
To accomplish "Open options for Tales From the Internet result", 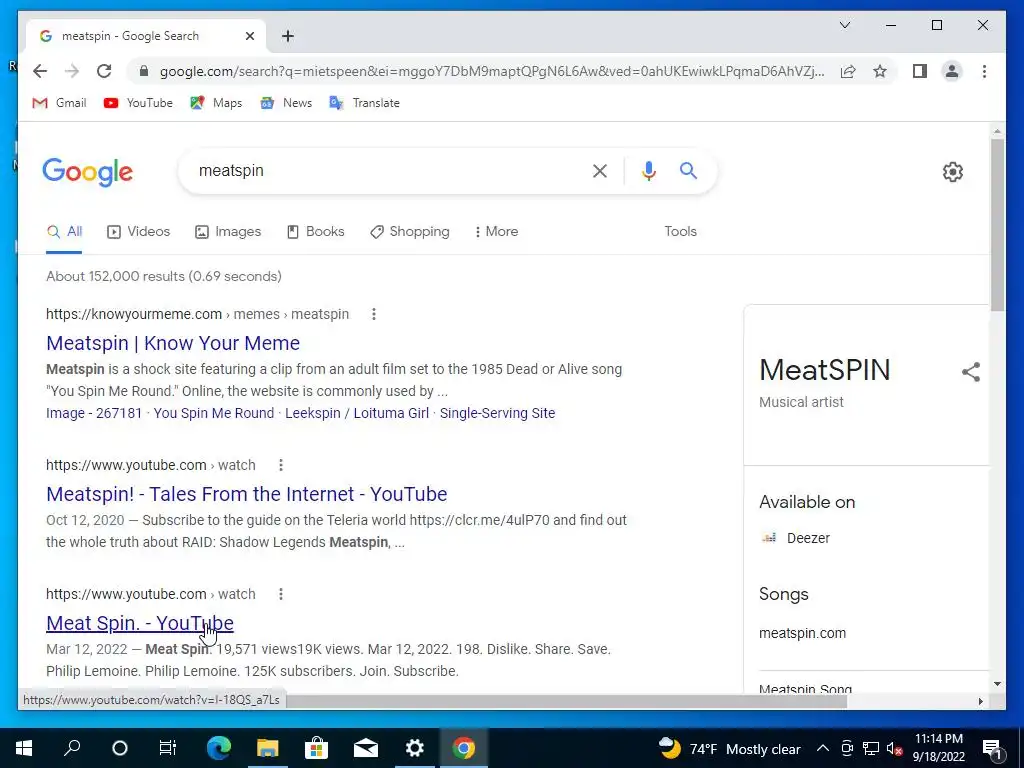I will (281, 465).
